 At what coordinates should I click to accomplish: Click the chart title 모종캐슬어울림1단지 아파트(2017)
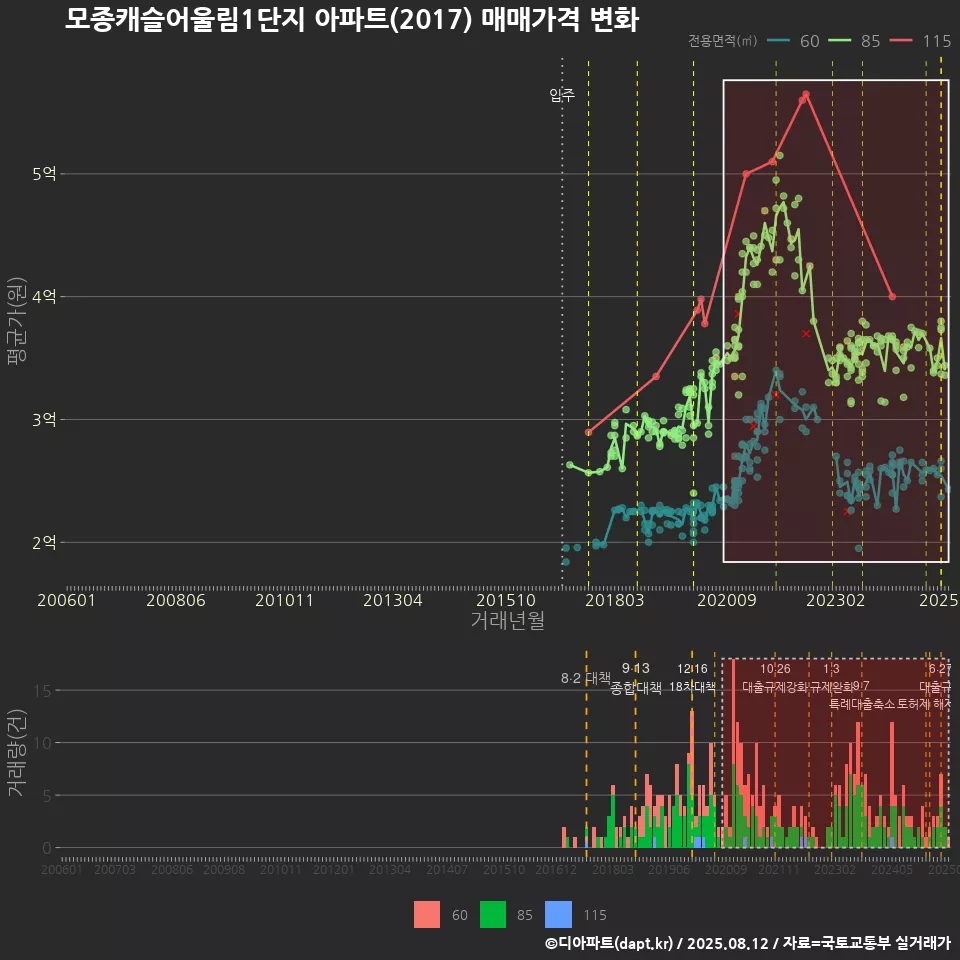(x=269, y=19)
